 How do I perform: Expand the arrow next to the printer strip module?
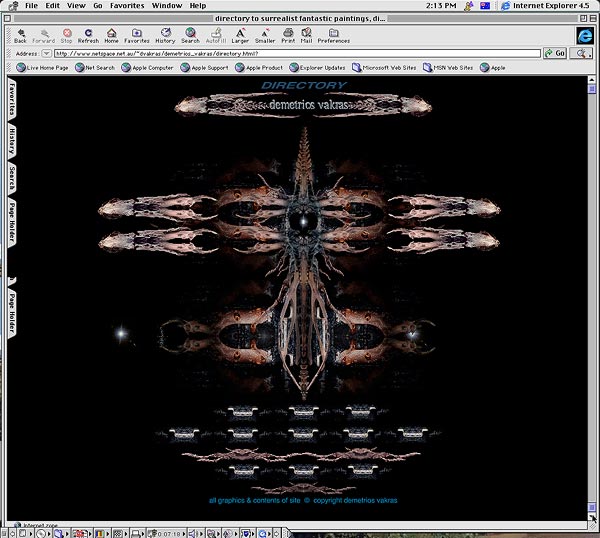click(x=143, y=534)
